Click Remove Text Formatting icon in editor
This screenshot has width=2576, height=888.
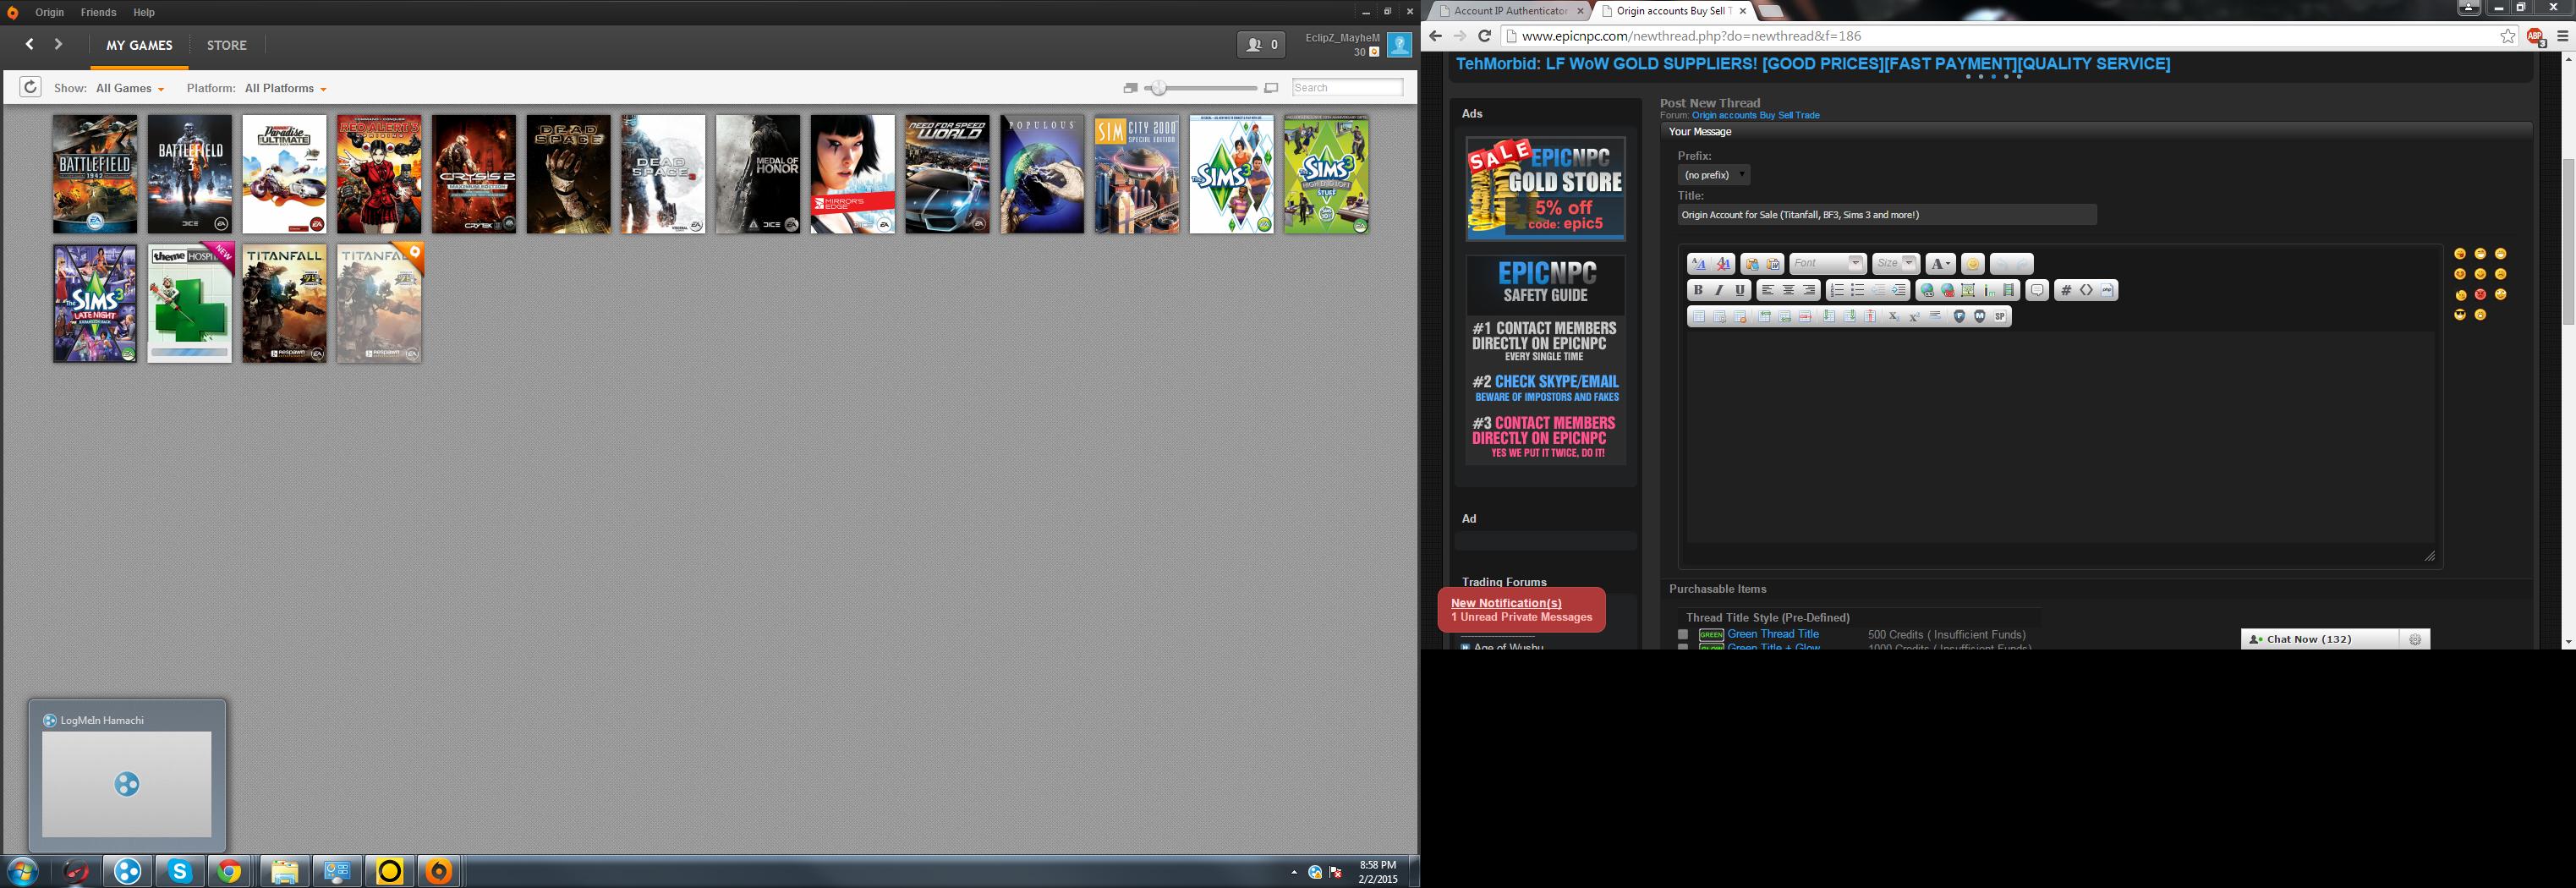[1724, 264]
